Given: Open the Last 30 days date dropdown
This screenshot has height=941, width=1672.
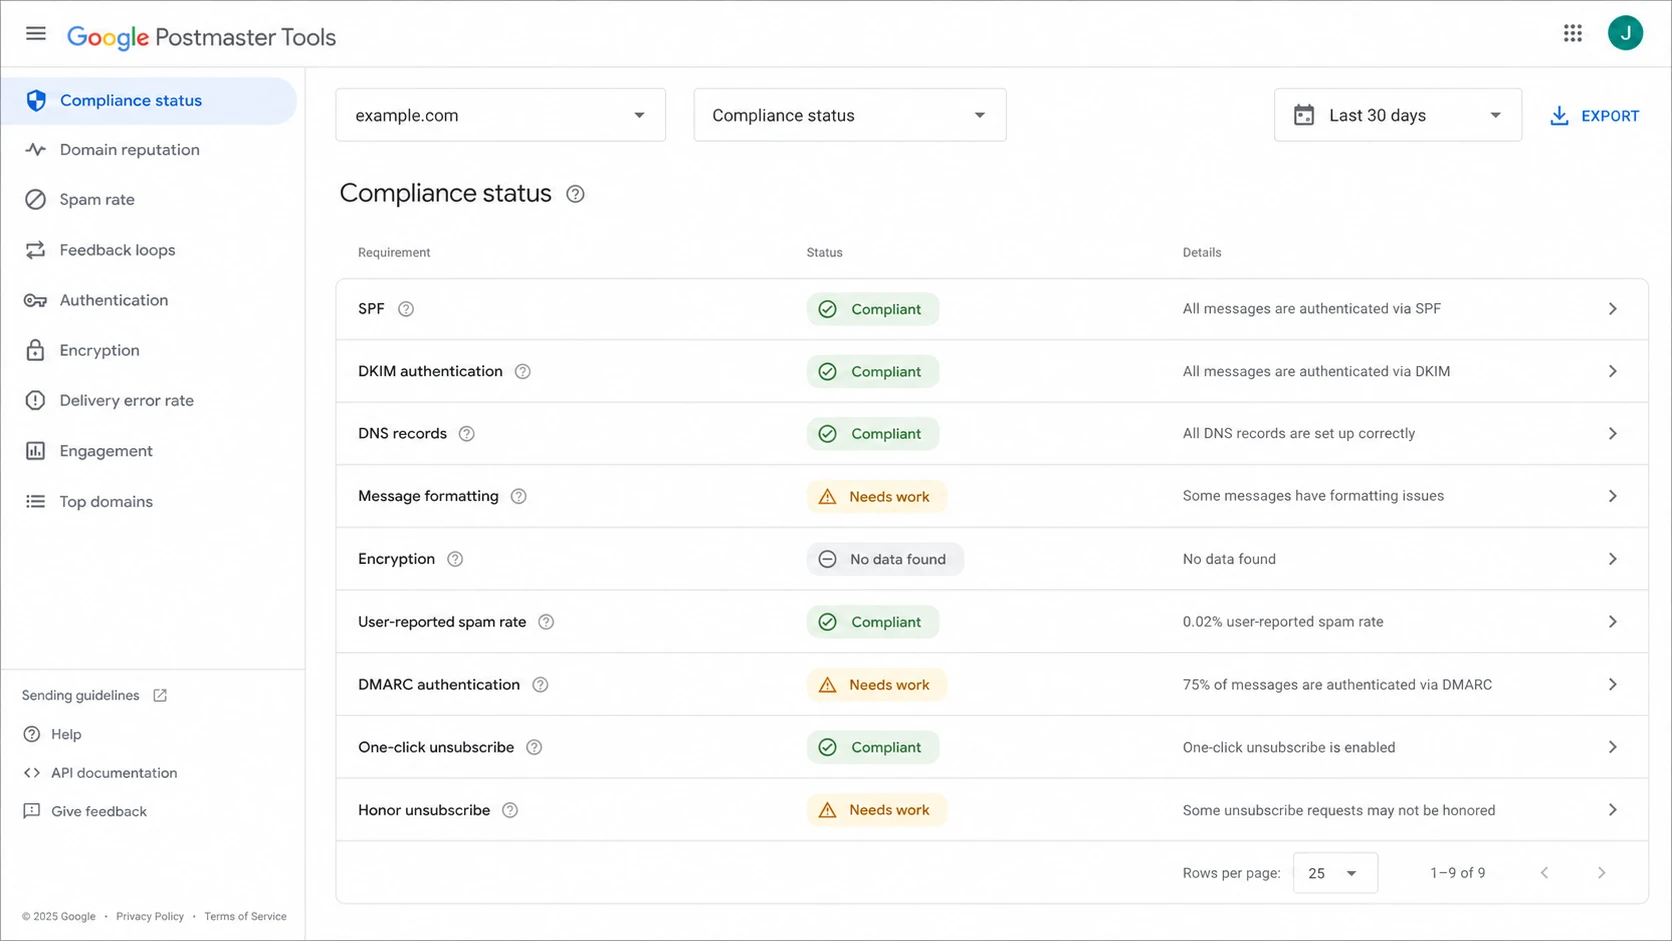Looking at the screenshot, I should pos(1398,115).
